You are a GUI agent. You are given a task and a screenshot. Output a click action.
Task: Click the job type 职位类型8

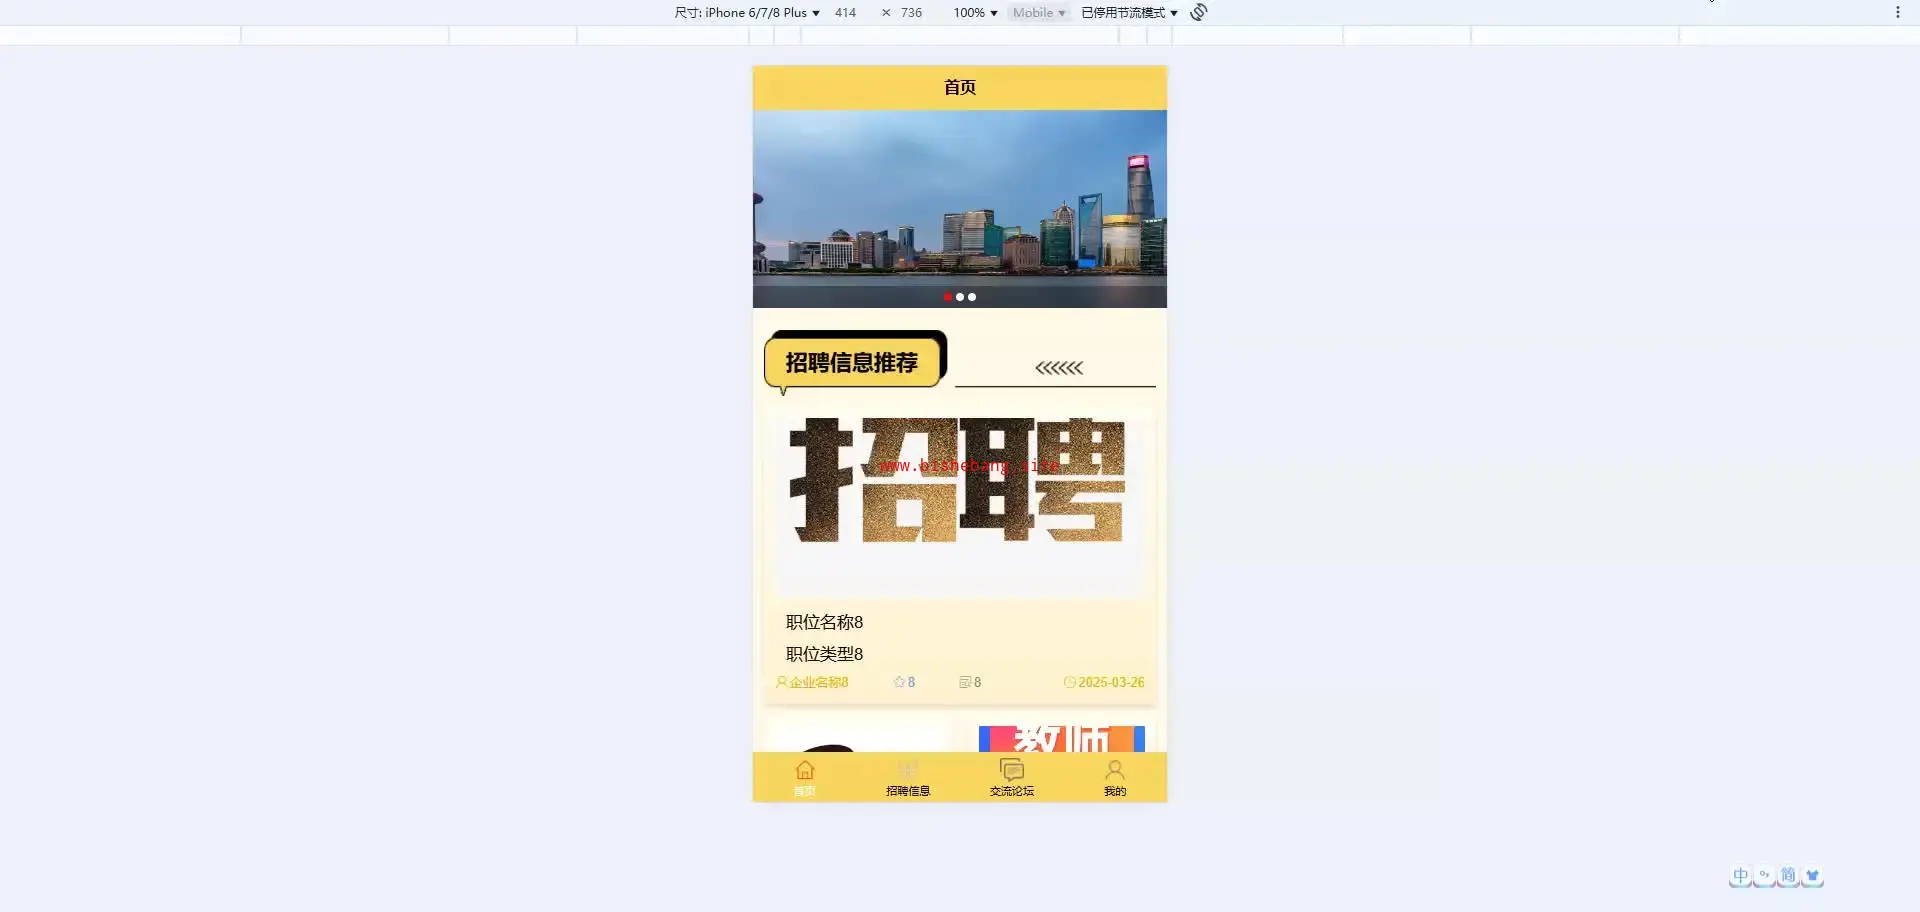pos(824,654)
